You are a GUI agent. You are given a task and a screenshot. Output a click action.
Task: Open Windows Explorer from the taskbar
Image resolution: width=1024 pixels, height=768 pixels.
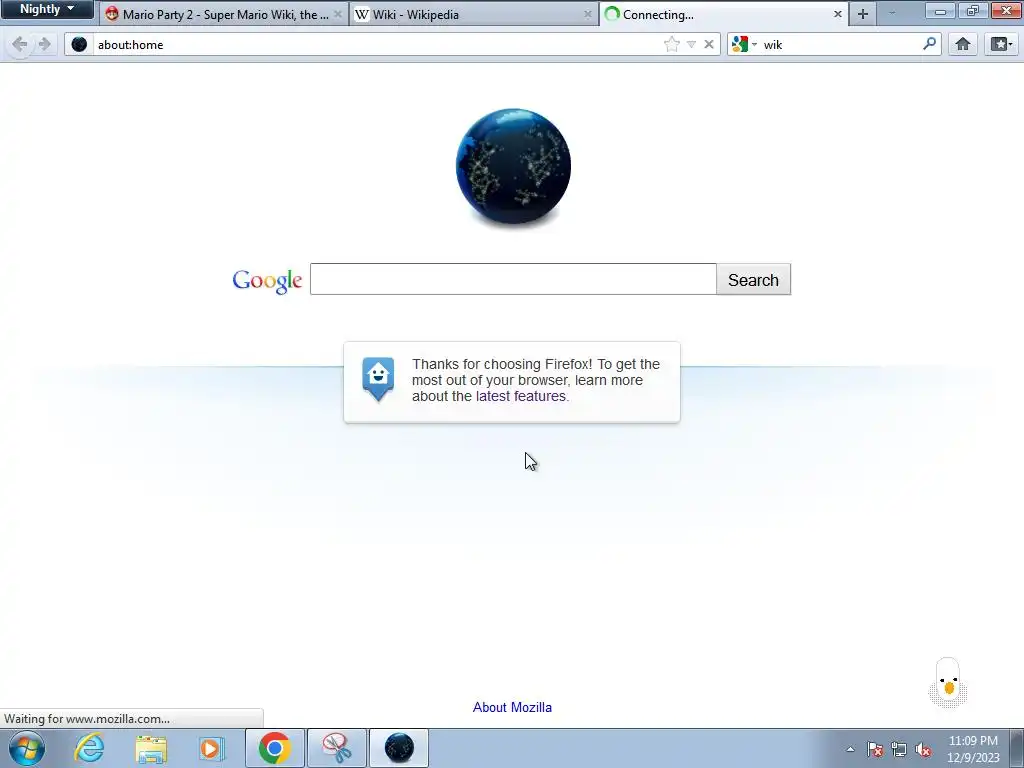click(151, 748)
